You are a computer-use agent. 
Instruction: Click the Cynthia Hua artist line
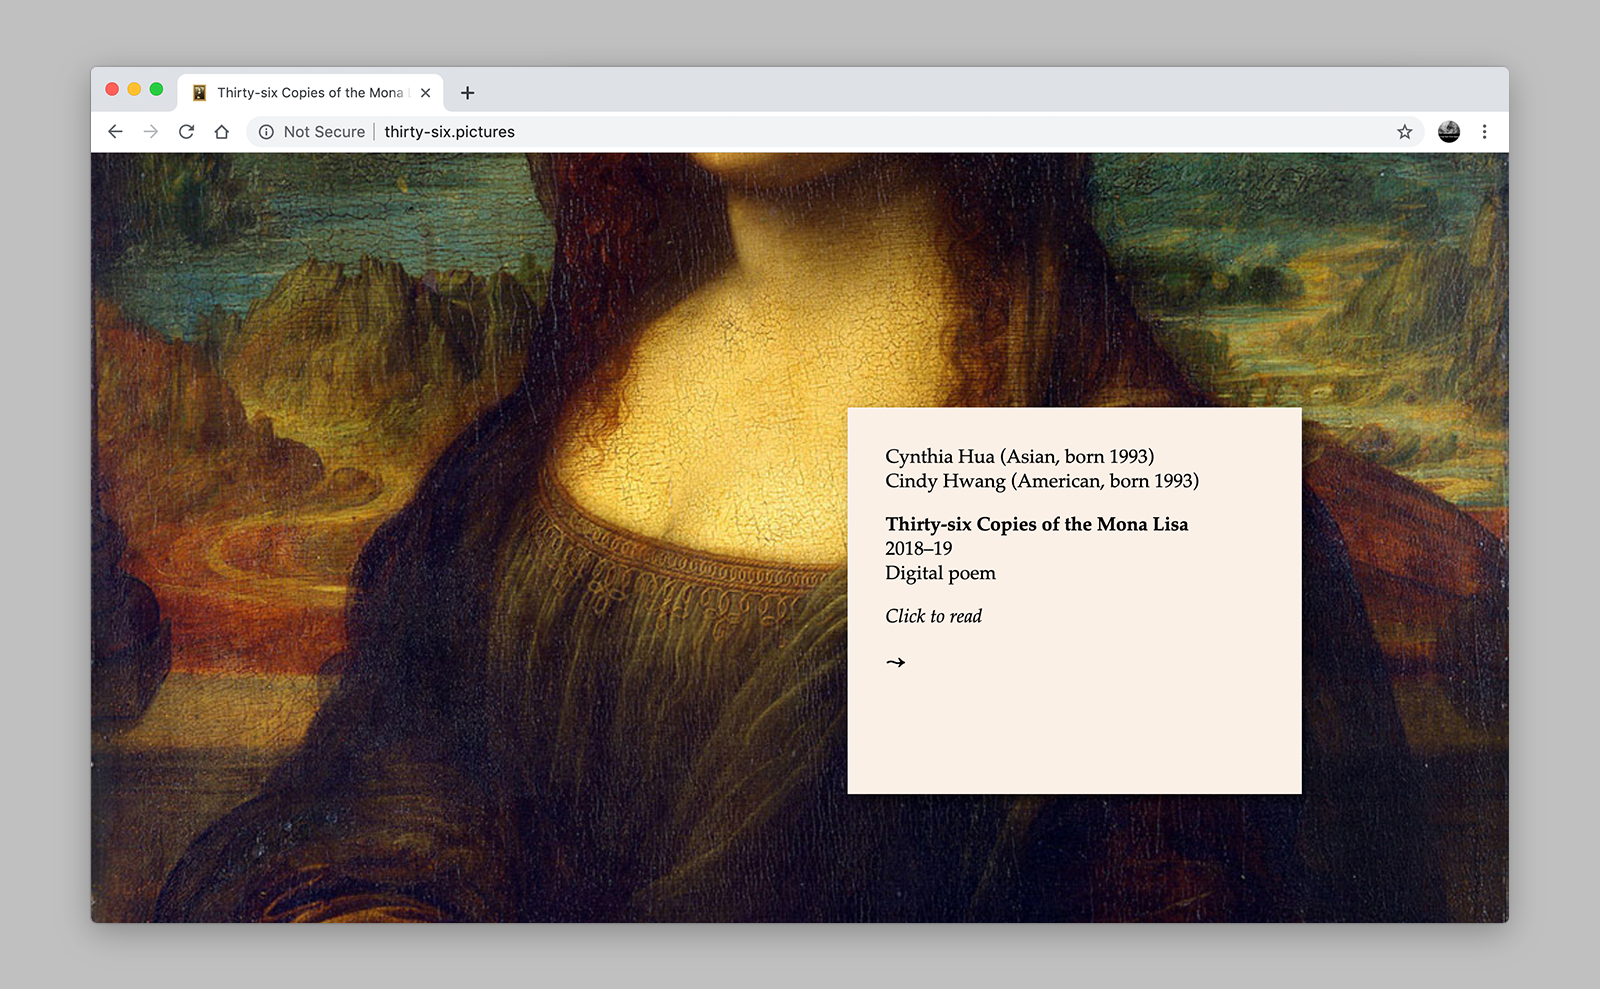(x=1019, y=457)
